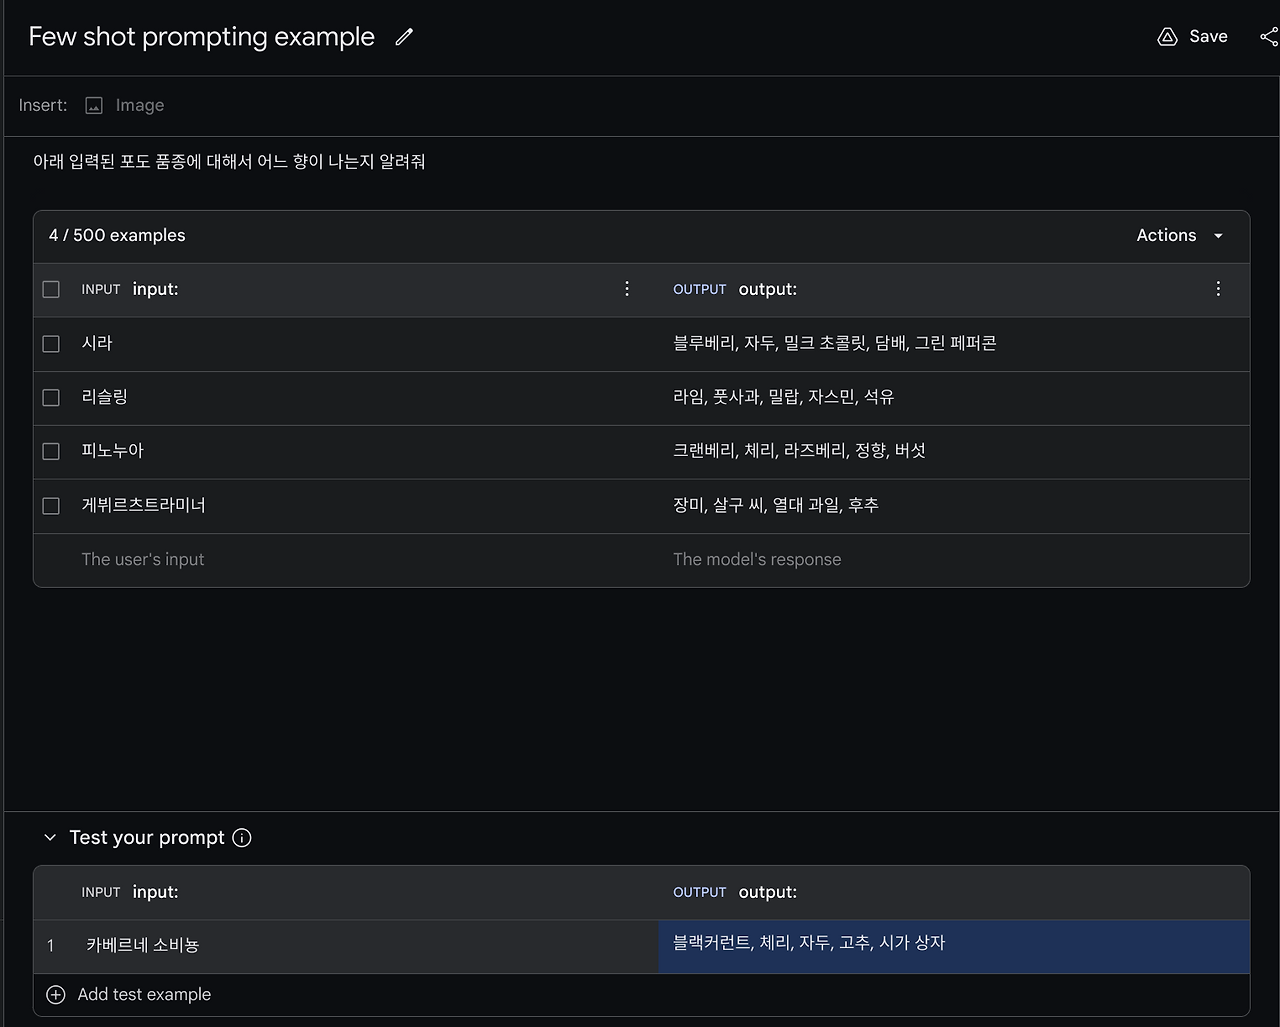Click the Add test example link
1280x1027 pixels.
(144, 994)
